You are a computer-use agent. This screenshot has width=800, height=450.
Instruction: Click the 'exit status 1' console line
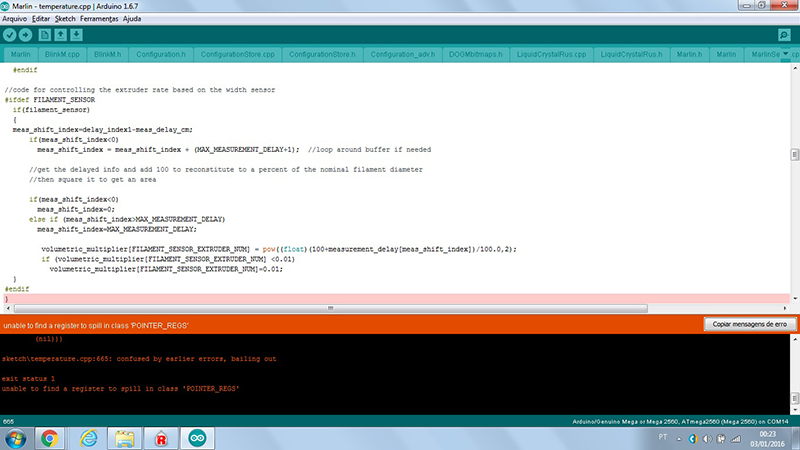pyautogui.click(x=28, y=379)
